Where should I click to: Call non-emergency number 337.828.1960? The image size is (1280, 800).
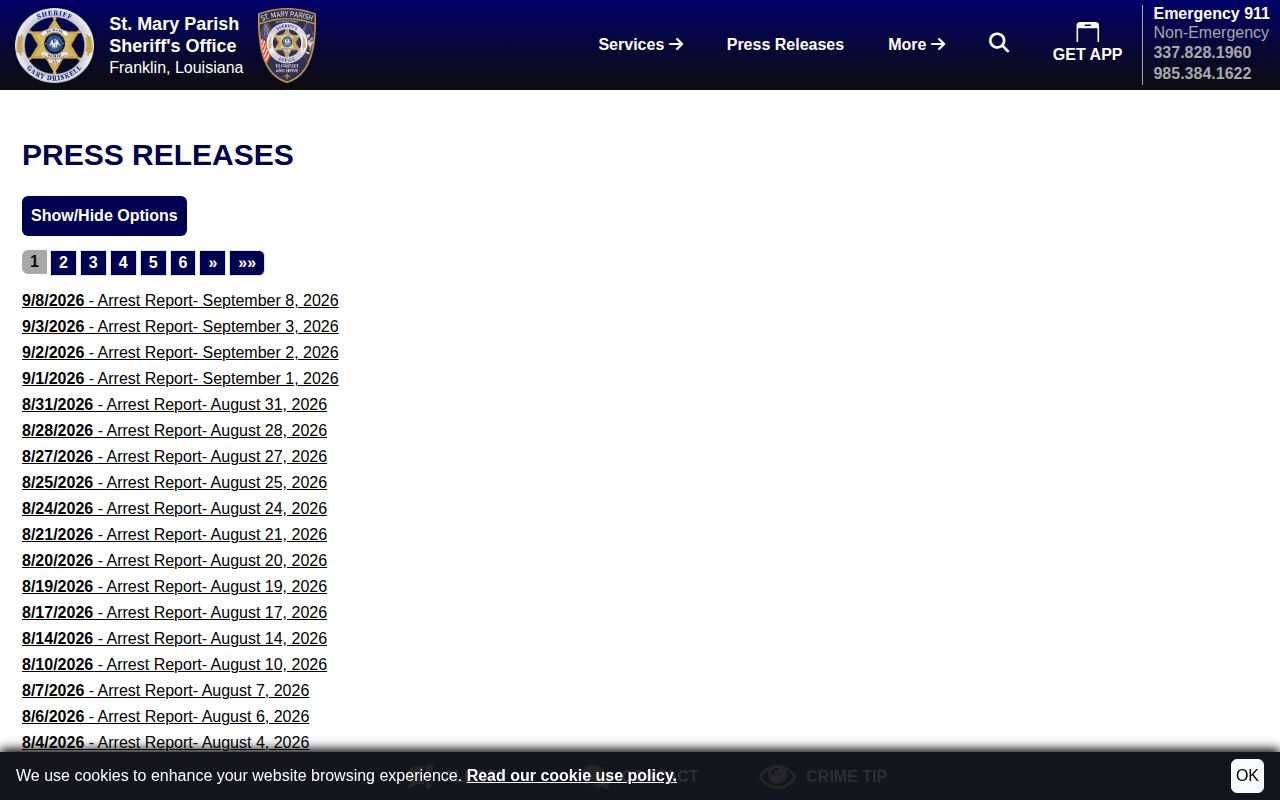(1202, 53)
